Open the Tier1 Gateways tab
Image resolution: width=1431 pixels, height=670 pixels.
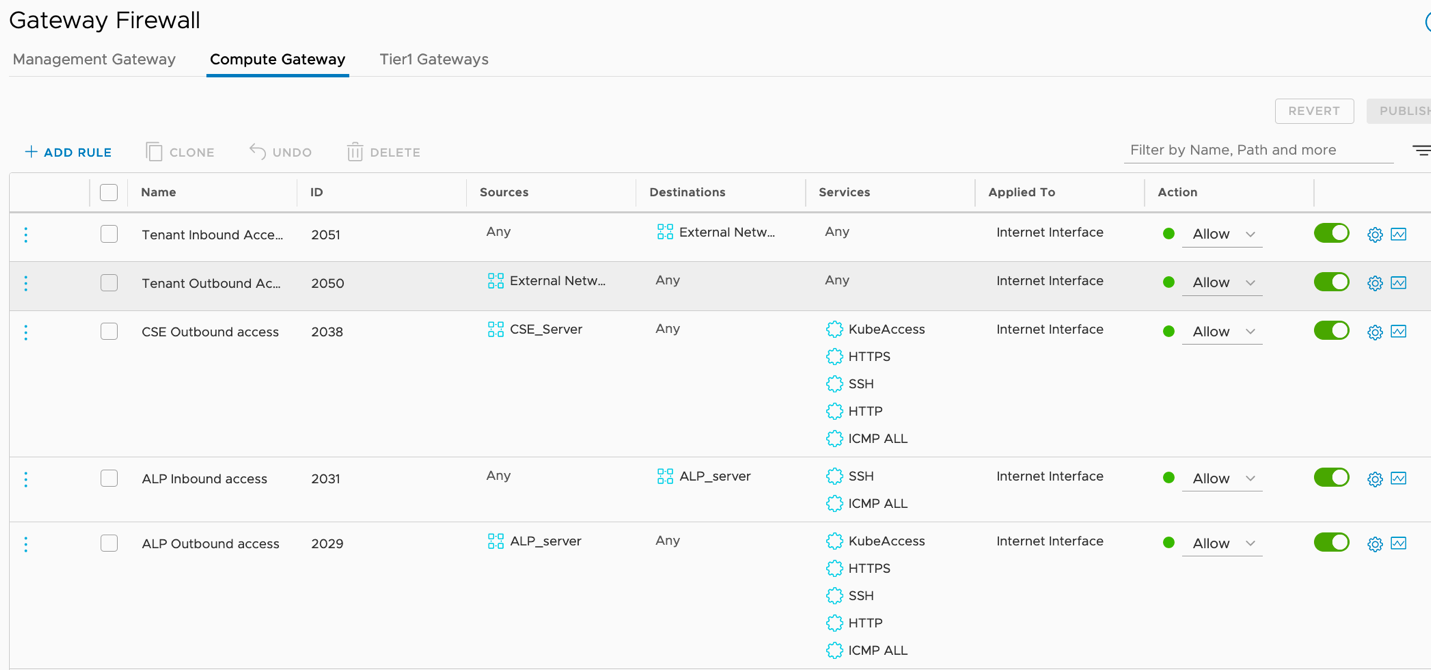click(434, 60)
